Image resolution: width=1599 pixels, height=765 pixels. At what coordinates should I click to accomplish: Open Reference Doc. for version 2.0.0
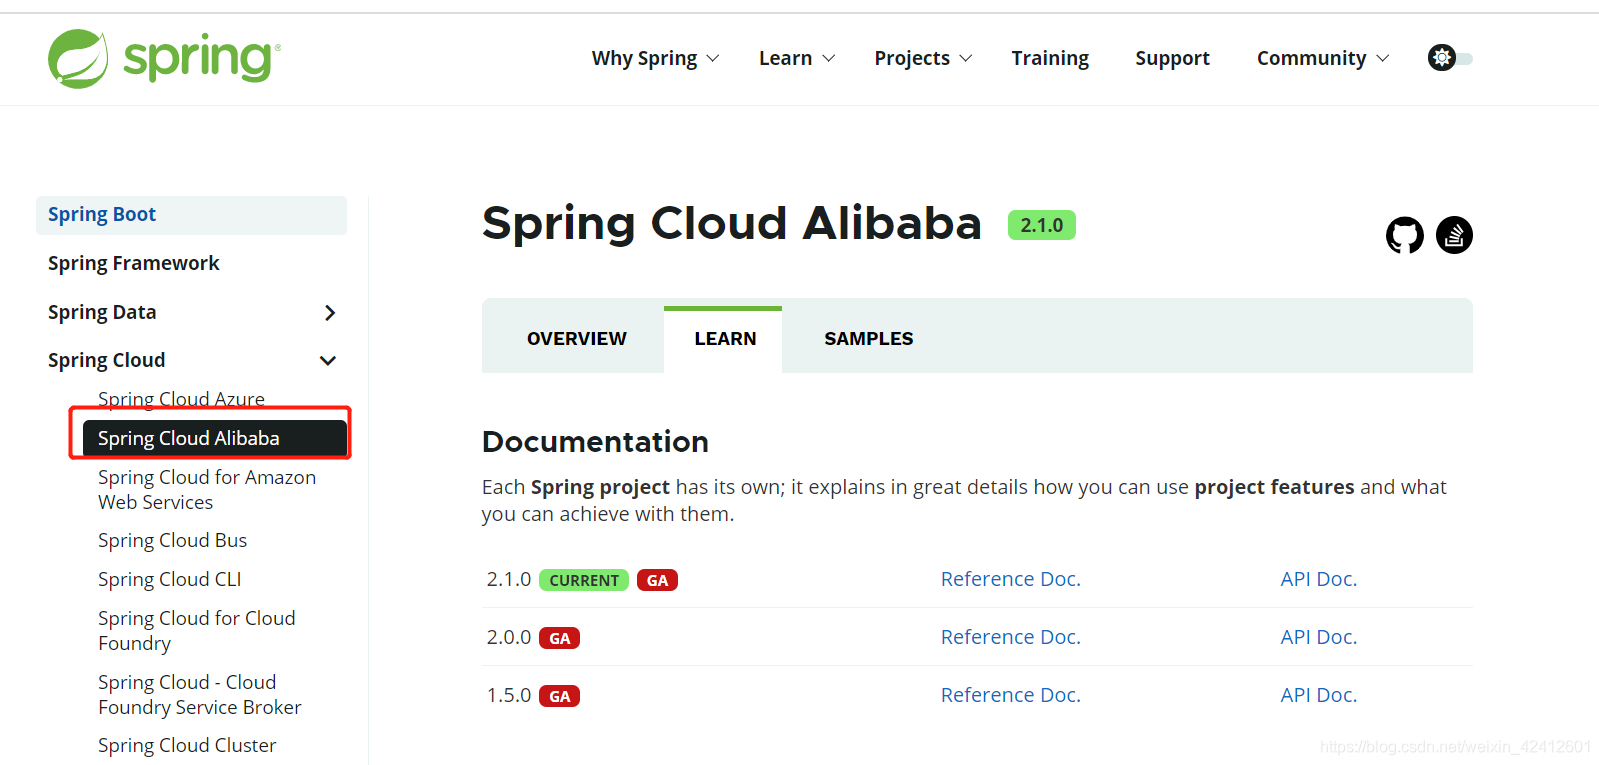(1011, 637)
